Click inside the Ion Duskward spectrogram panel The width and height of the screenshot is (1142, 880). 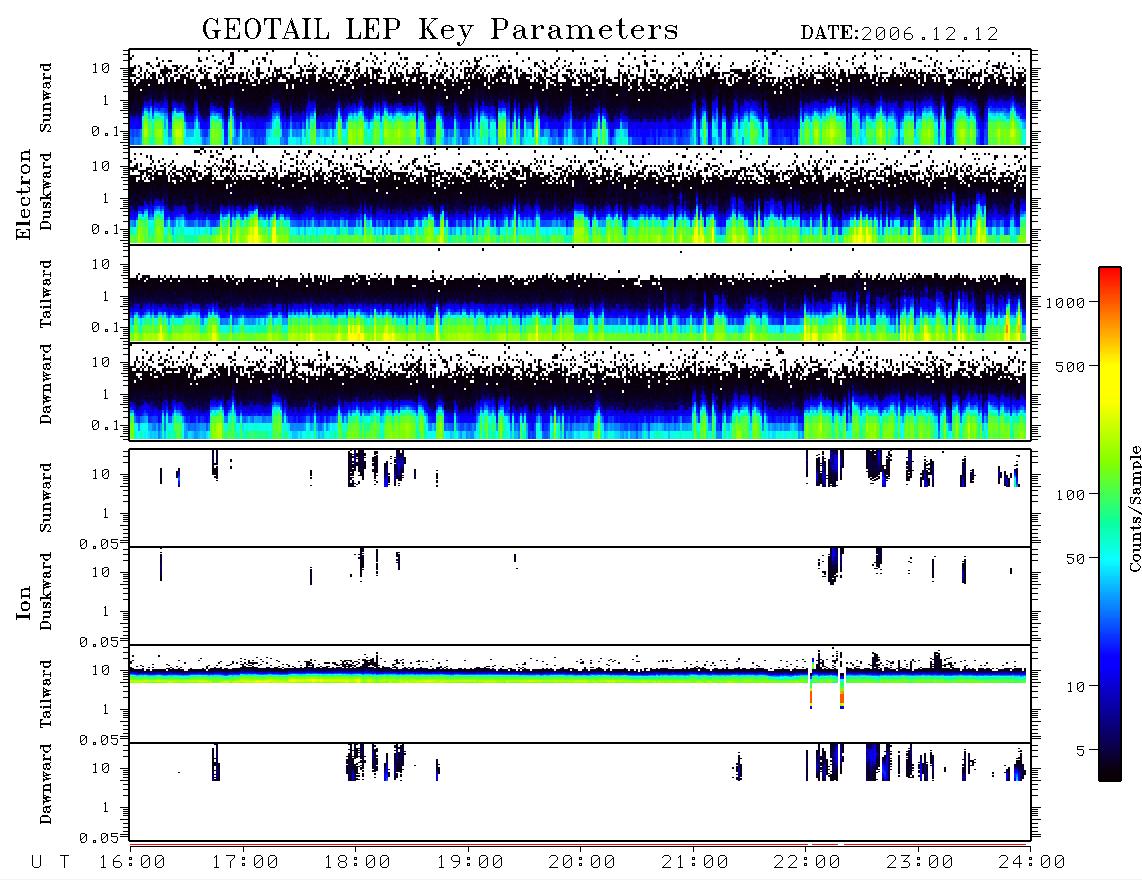(579, 596)
